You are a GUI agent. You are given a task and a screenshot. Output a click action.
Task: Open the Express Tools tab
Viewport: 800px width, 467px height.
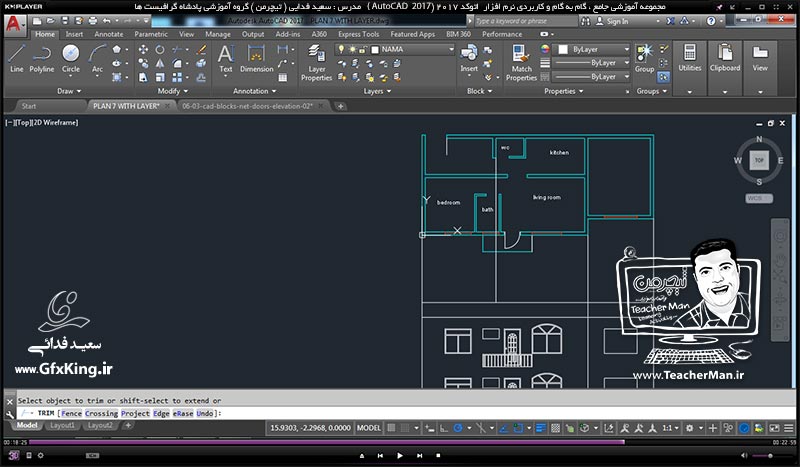[x=358, y=34]
